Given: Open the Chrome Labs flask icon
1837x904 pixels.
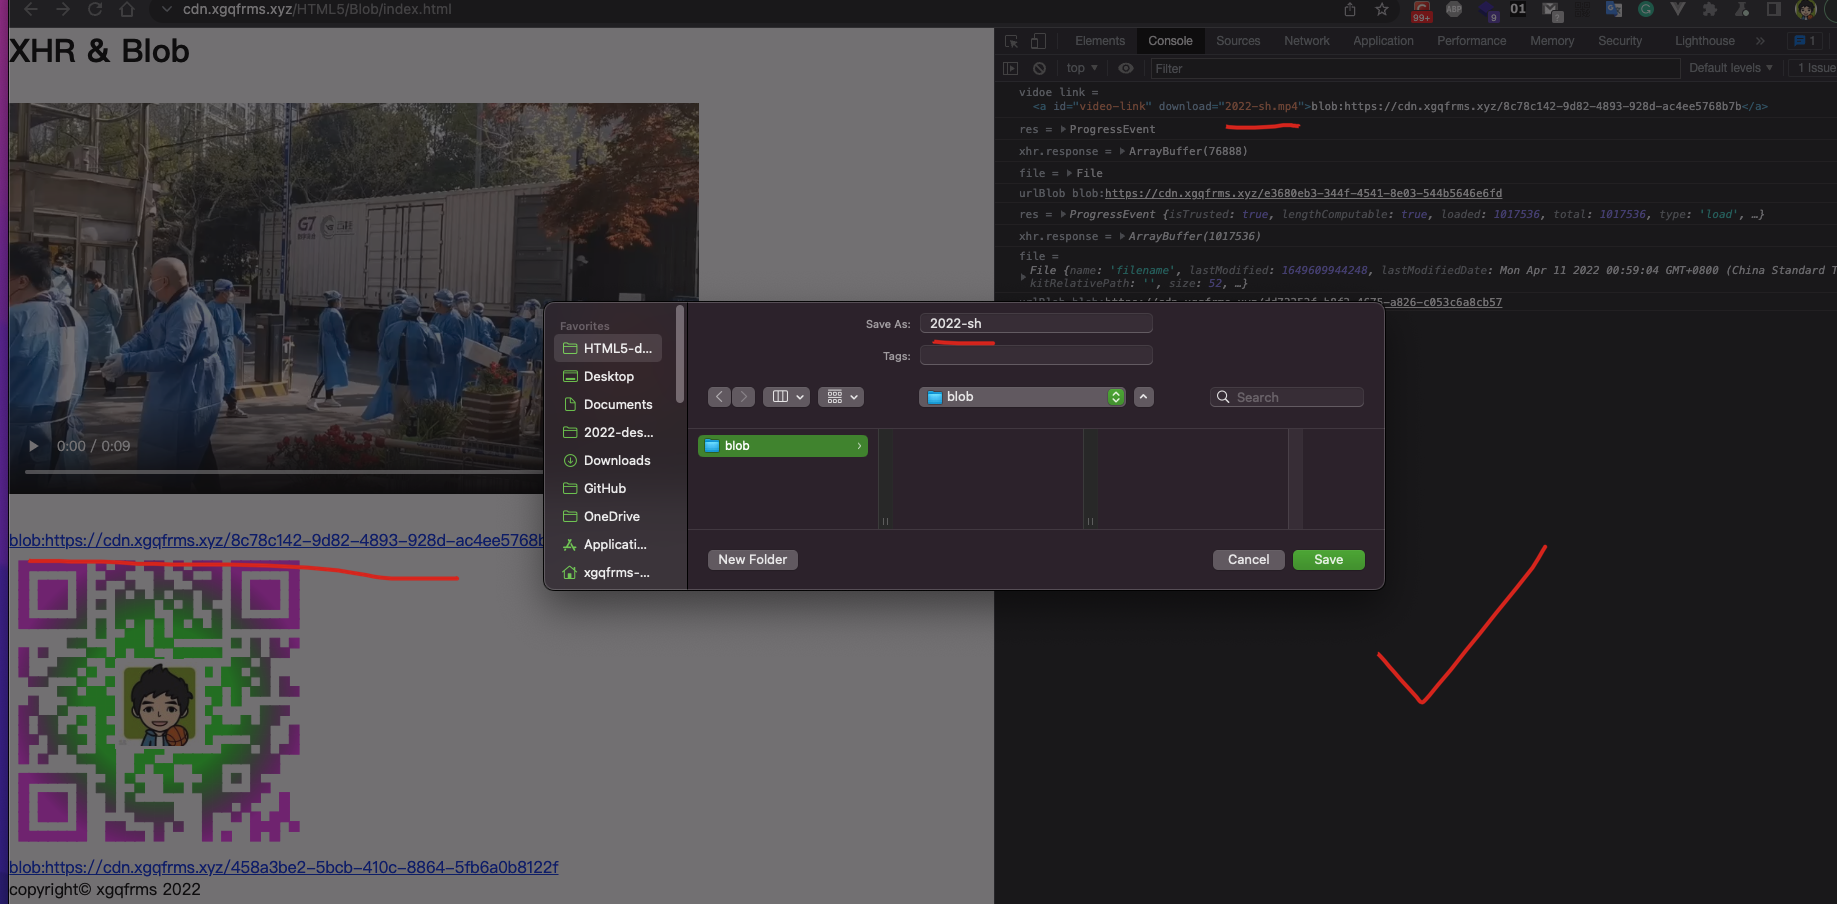Looking at the screenshot, I should coord(1742,9).
